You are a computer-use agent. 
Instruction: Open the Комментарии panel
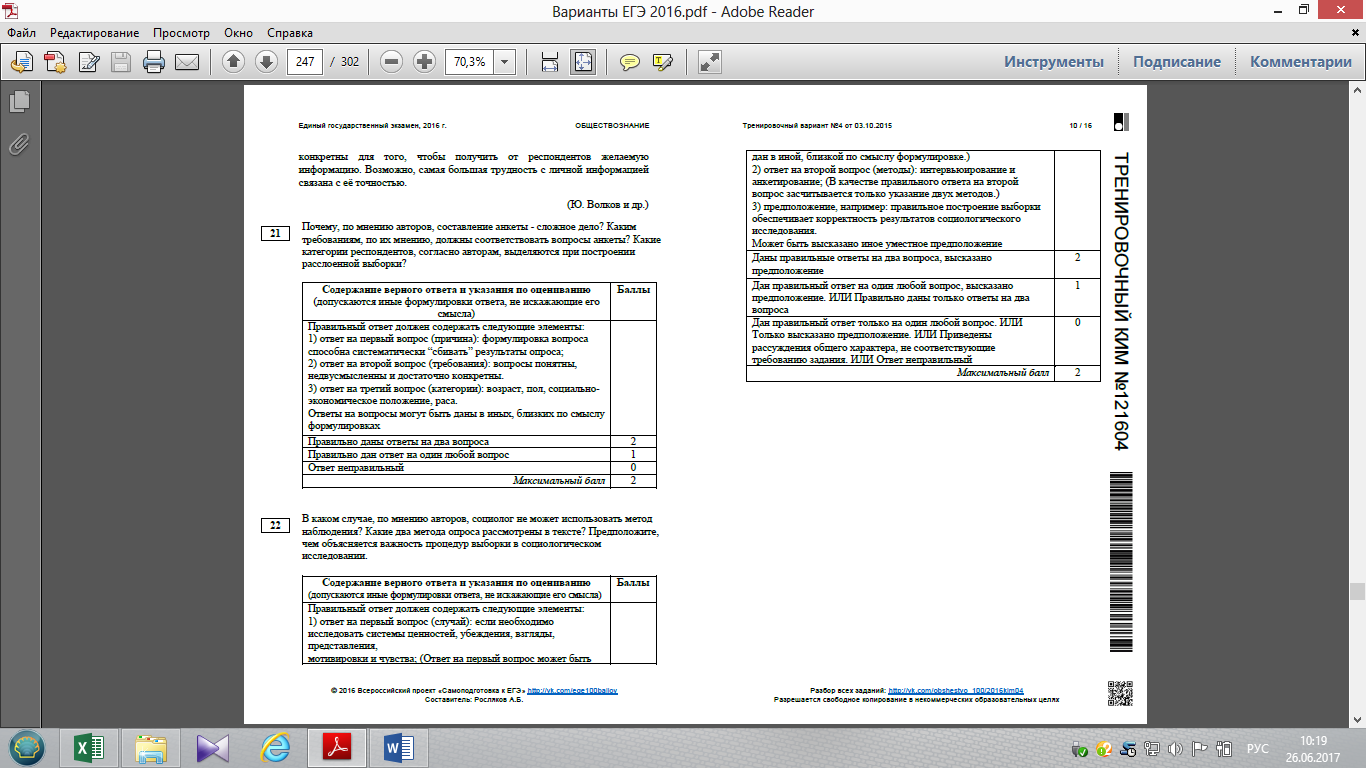[x=1301, y=62]
